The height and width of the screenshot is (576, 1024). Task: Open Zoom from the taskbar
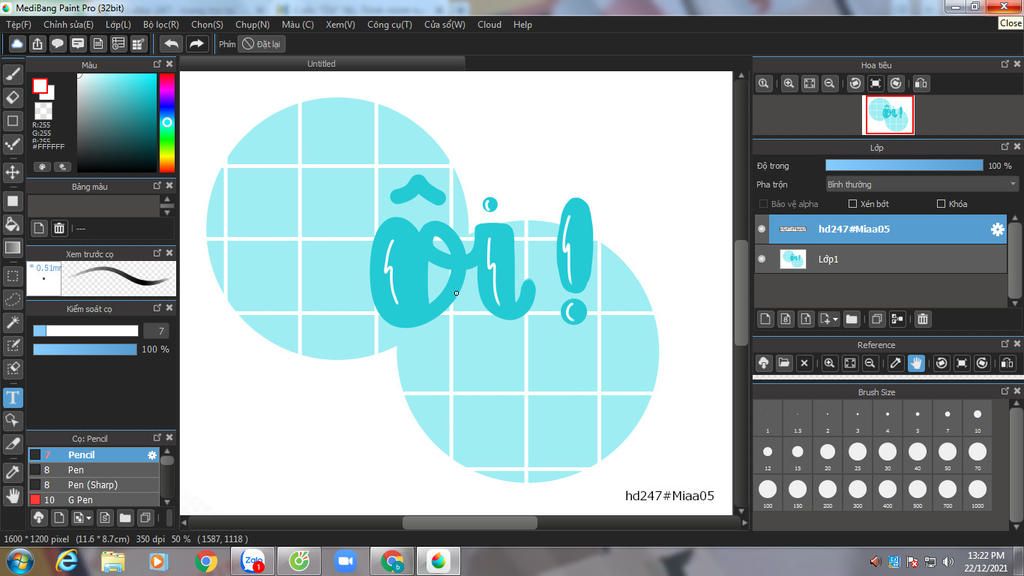[x=345, y=561]
